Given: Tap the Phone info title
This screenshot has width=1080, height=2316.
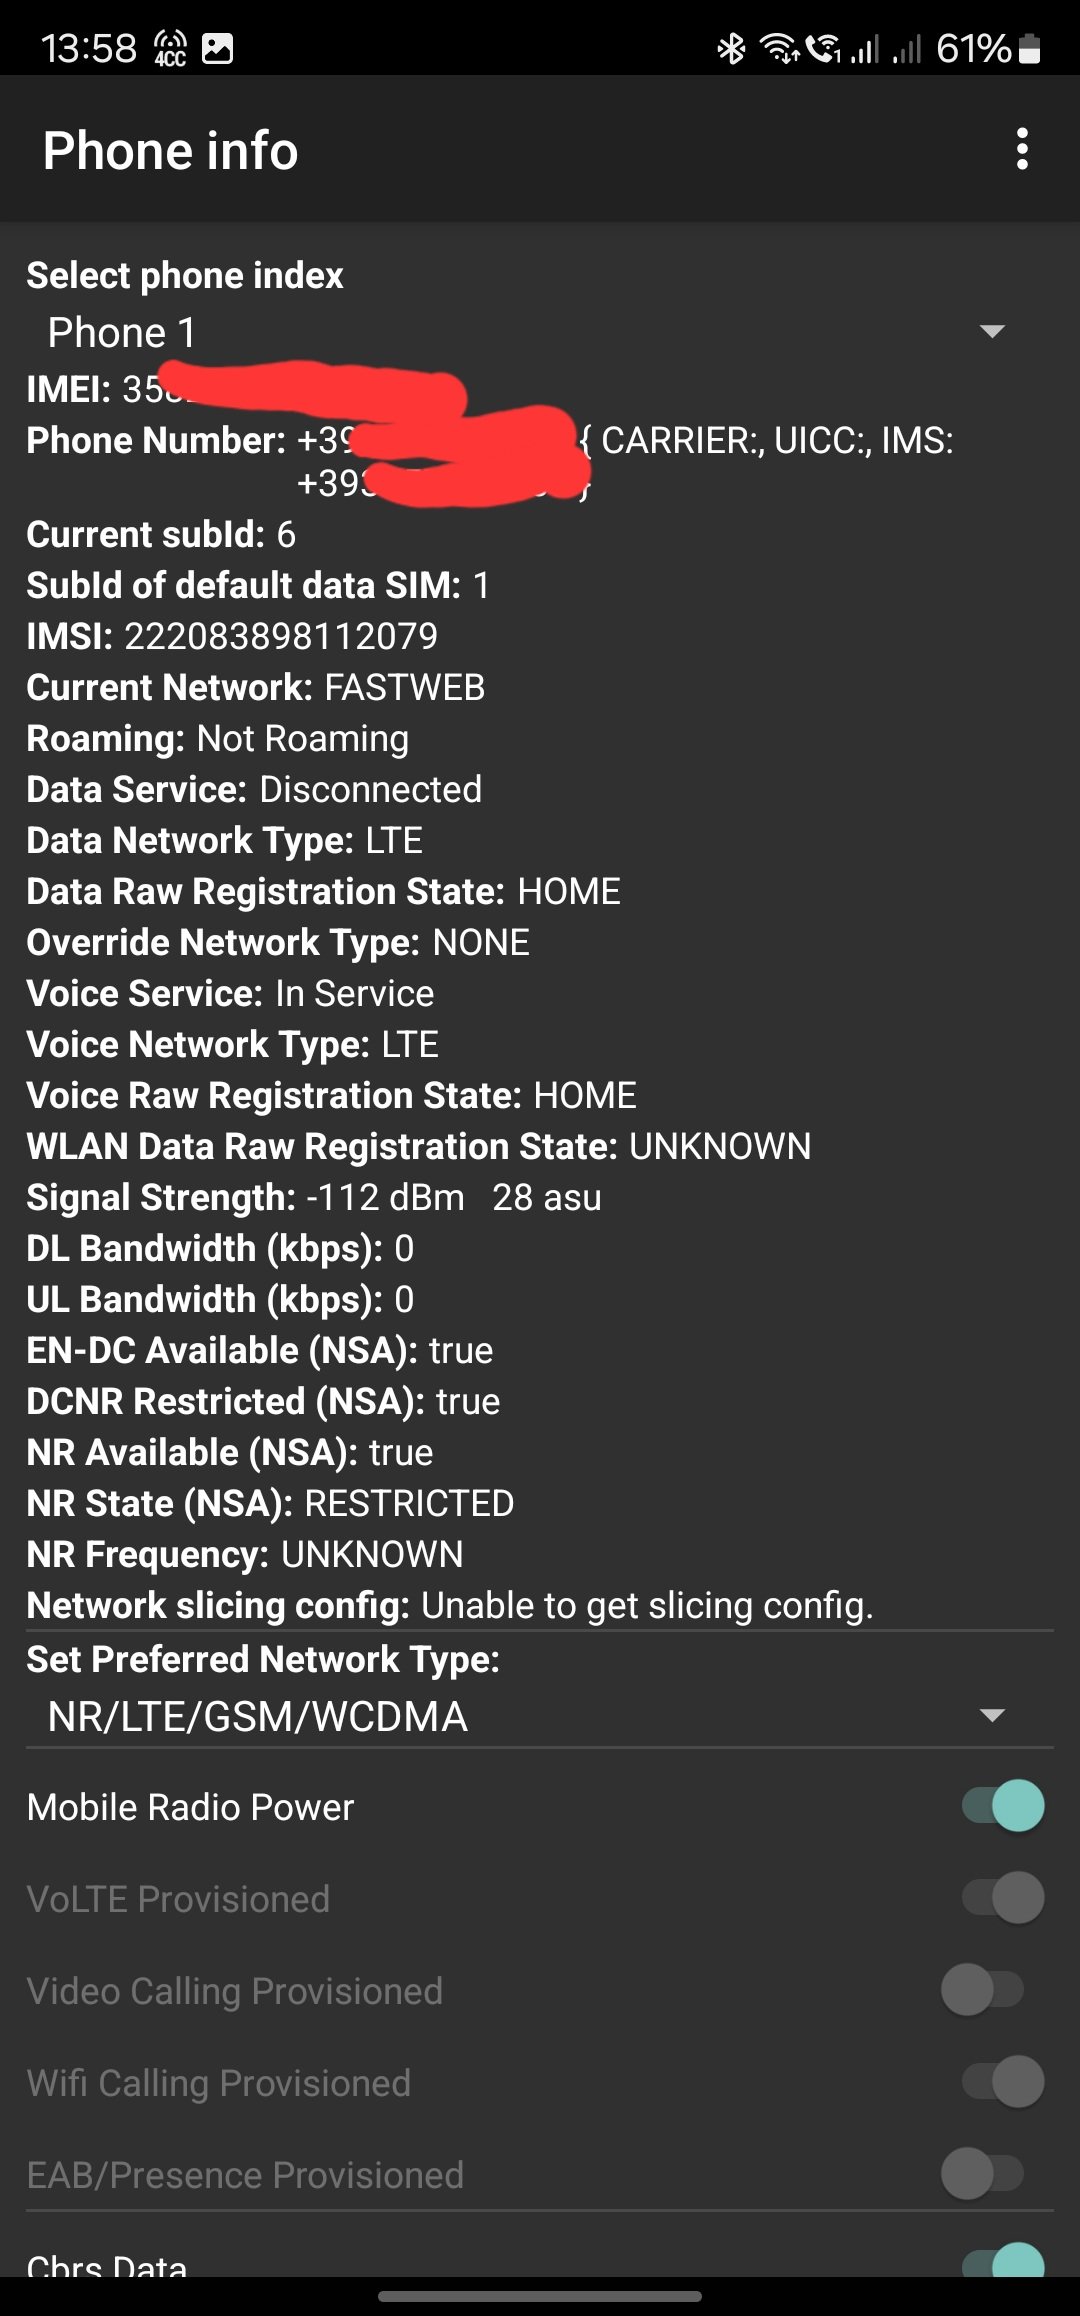Looking at the screenshot, I should (171, 150).
